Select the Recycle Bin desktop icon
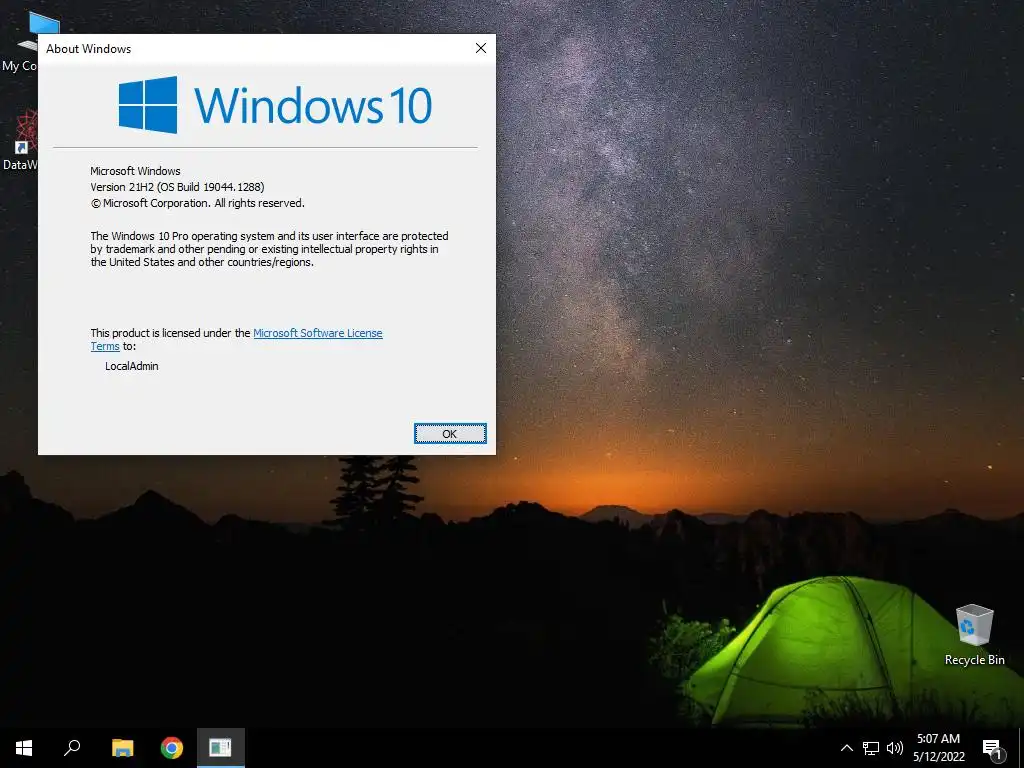This screenshot has width=1024, height=768. pyautogui.click(x=974, y=635)
